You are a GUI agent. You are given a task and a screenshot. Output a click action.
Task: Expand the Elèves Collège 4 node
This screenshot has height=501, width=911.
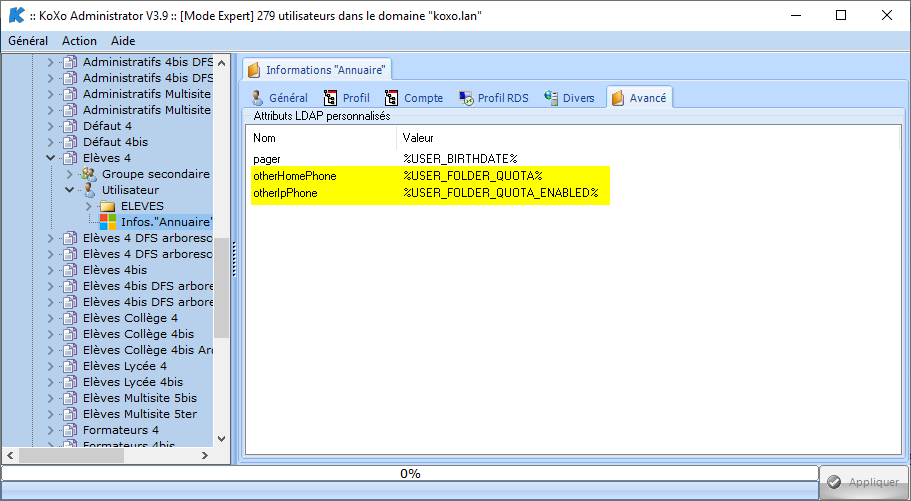click(51, 318)
